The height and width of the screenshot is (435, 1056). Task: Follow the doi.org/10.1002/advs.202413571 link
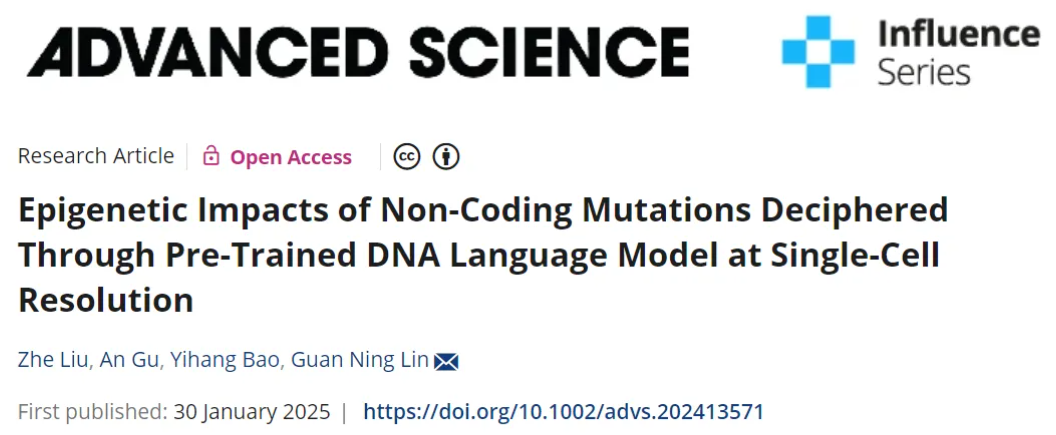click(563, 411)
